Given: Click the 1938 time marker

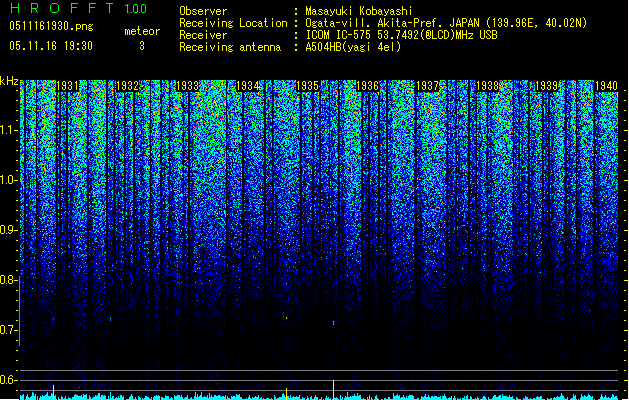Looking at the screenshot, I should (487, 86).
